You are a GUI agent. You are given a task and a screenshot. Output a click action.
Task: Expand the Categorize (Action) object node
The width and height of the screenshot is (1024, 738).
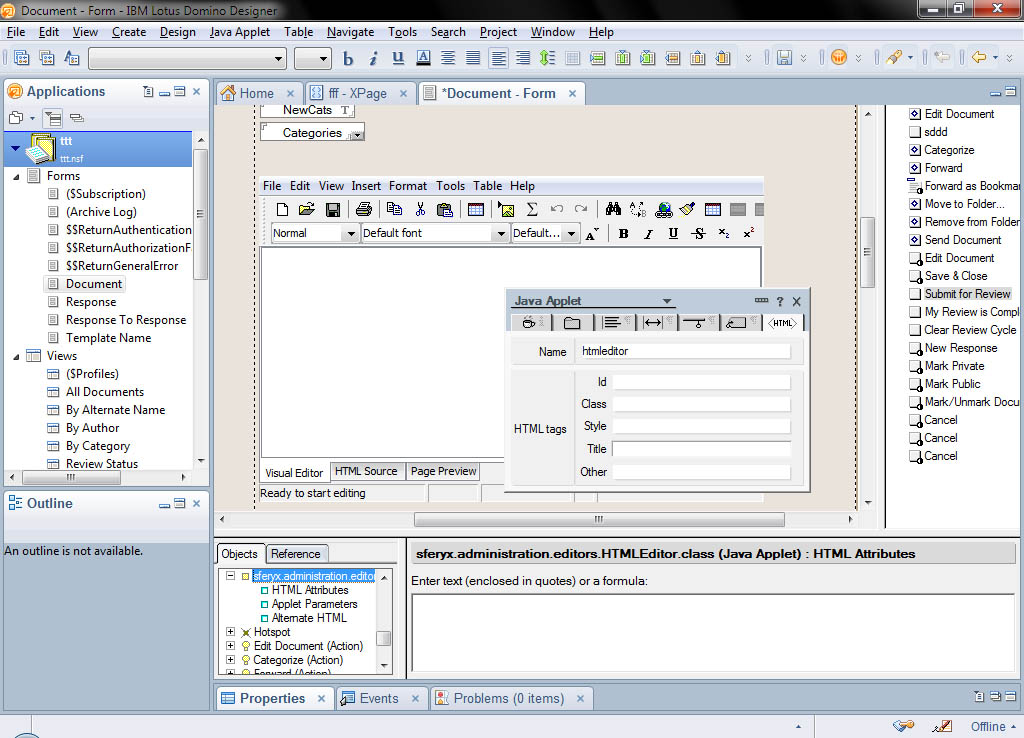[x=231, y=660]
